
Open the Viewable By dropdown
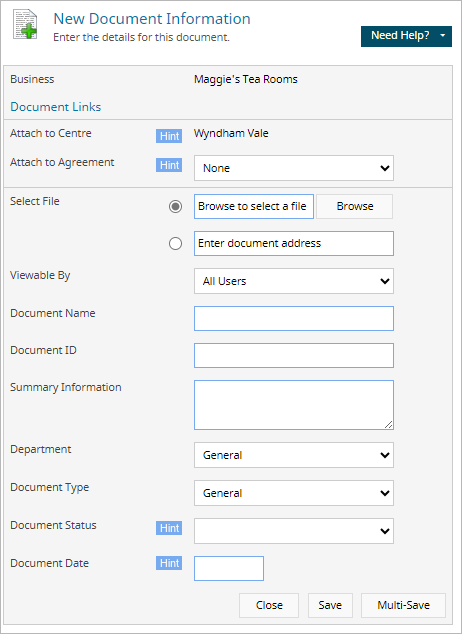coord(294,281)
